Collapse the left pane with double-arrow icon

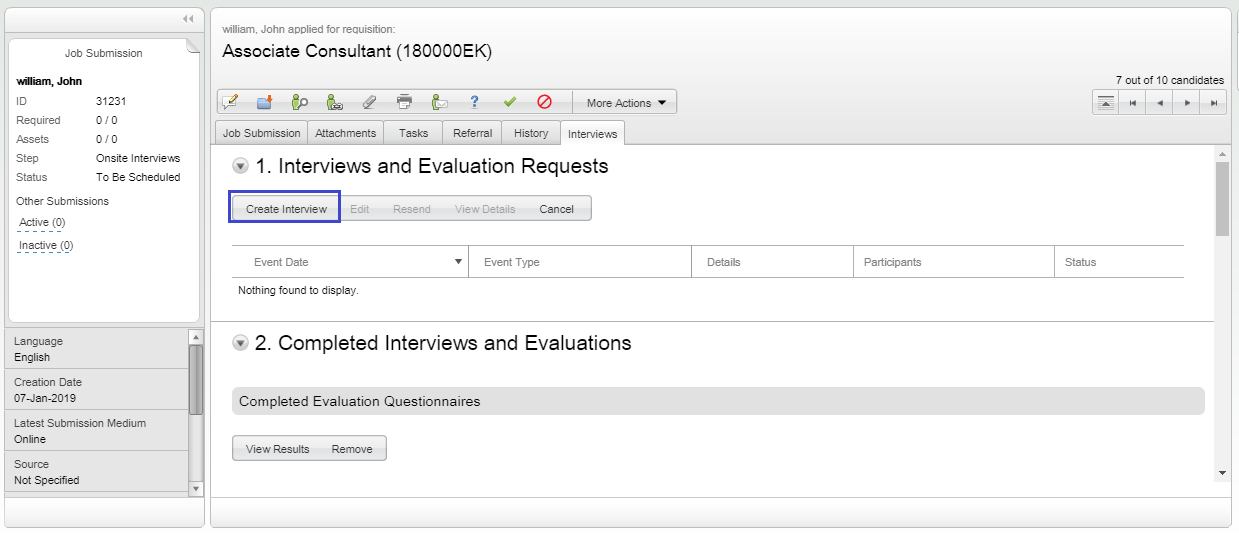pos(187,19)
